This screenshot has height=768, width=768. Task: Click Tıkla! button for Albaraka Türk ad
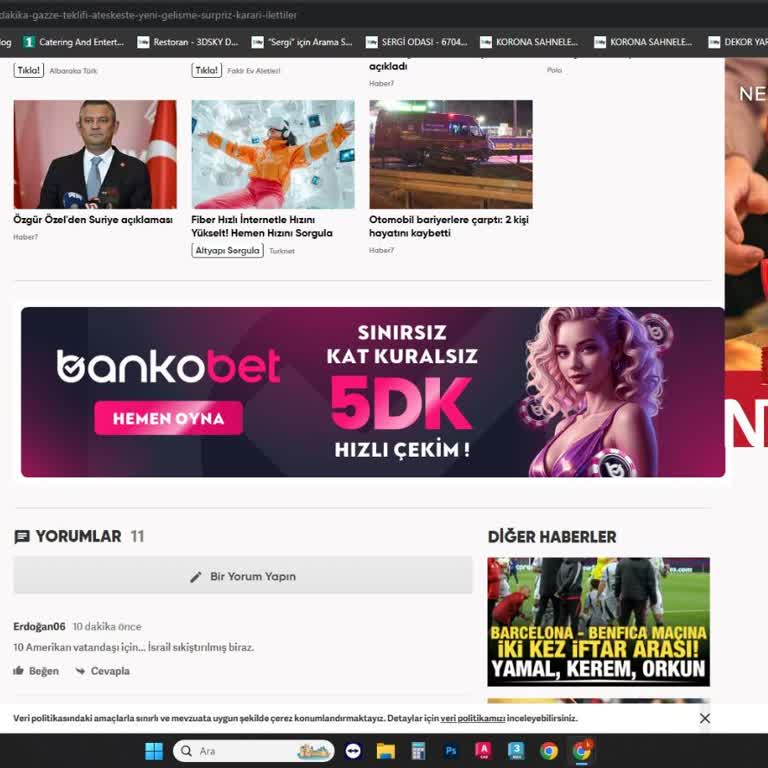click(28, 71)
